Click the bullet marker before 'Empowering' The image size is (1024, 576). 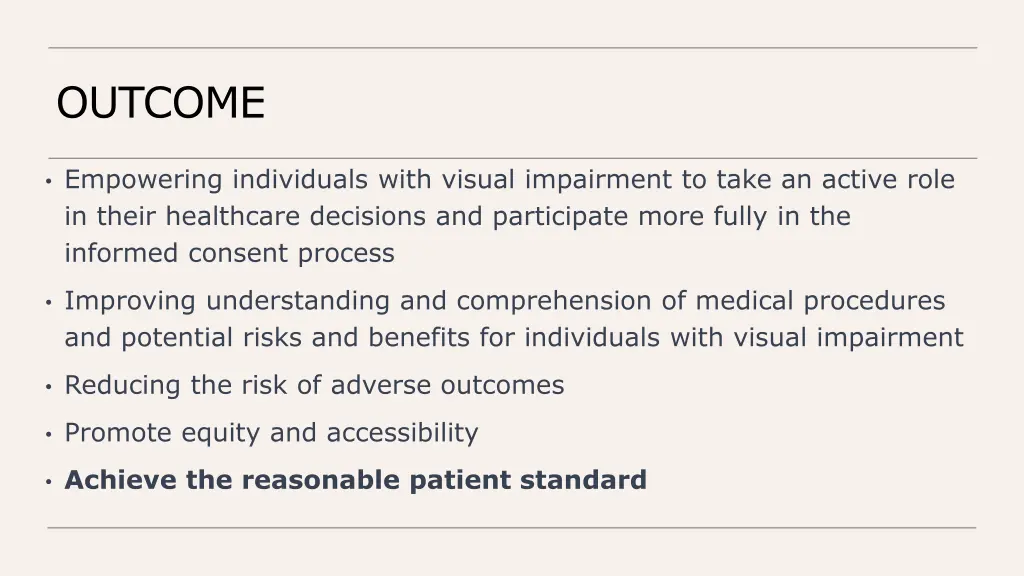[x=49, y=181]
